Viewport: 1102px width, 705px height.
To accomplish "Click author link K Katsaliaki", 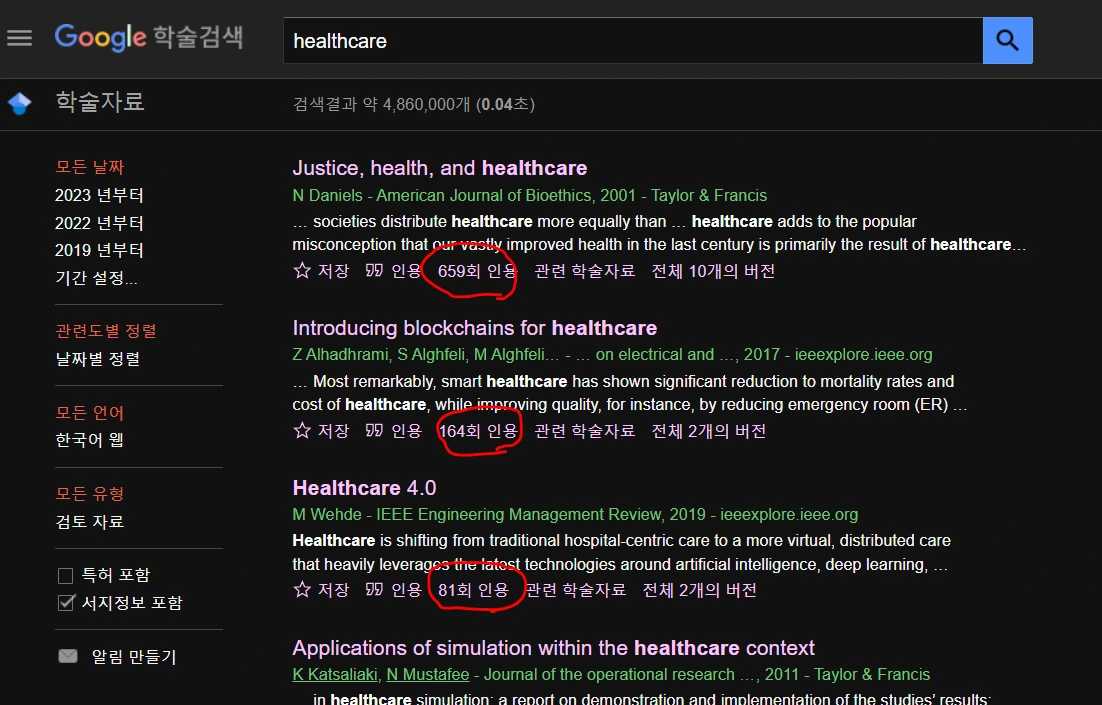I will (335, 675).
